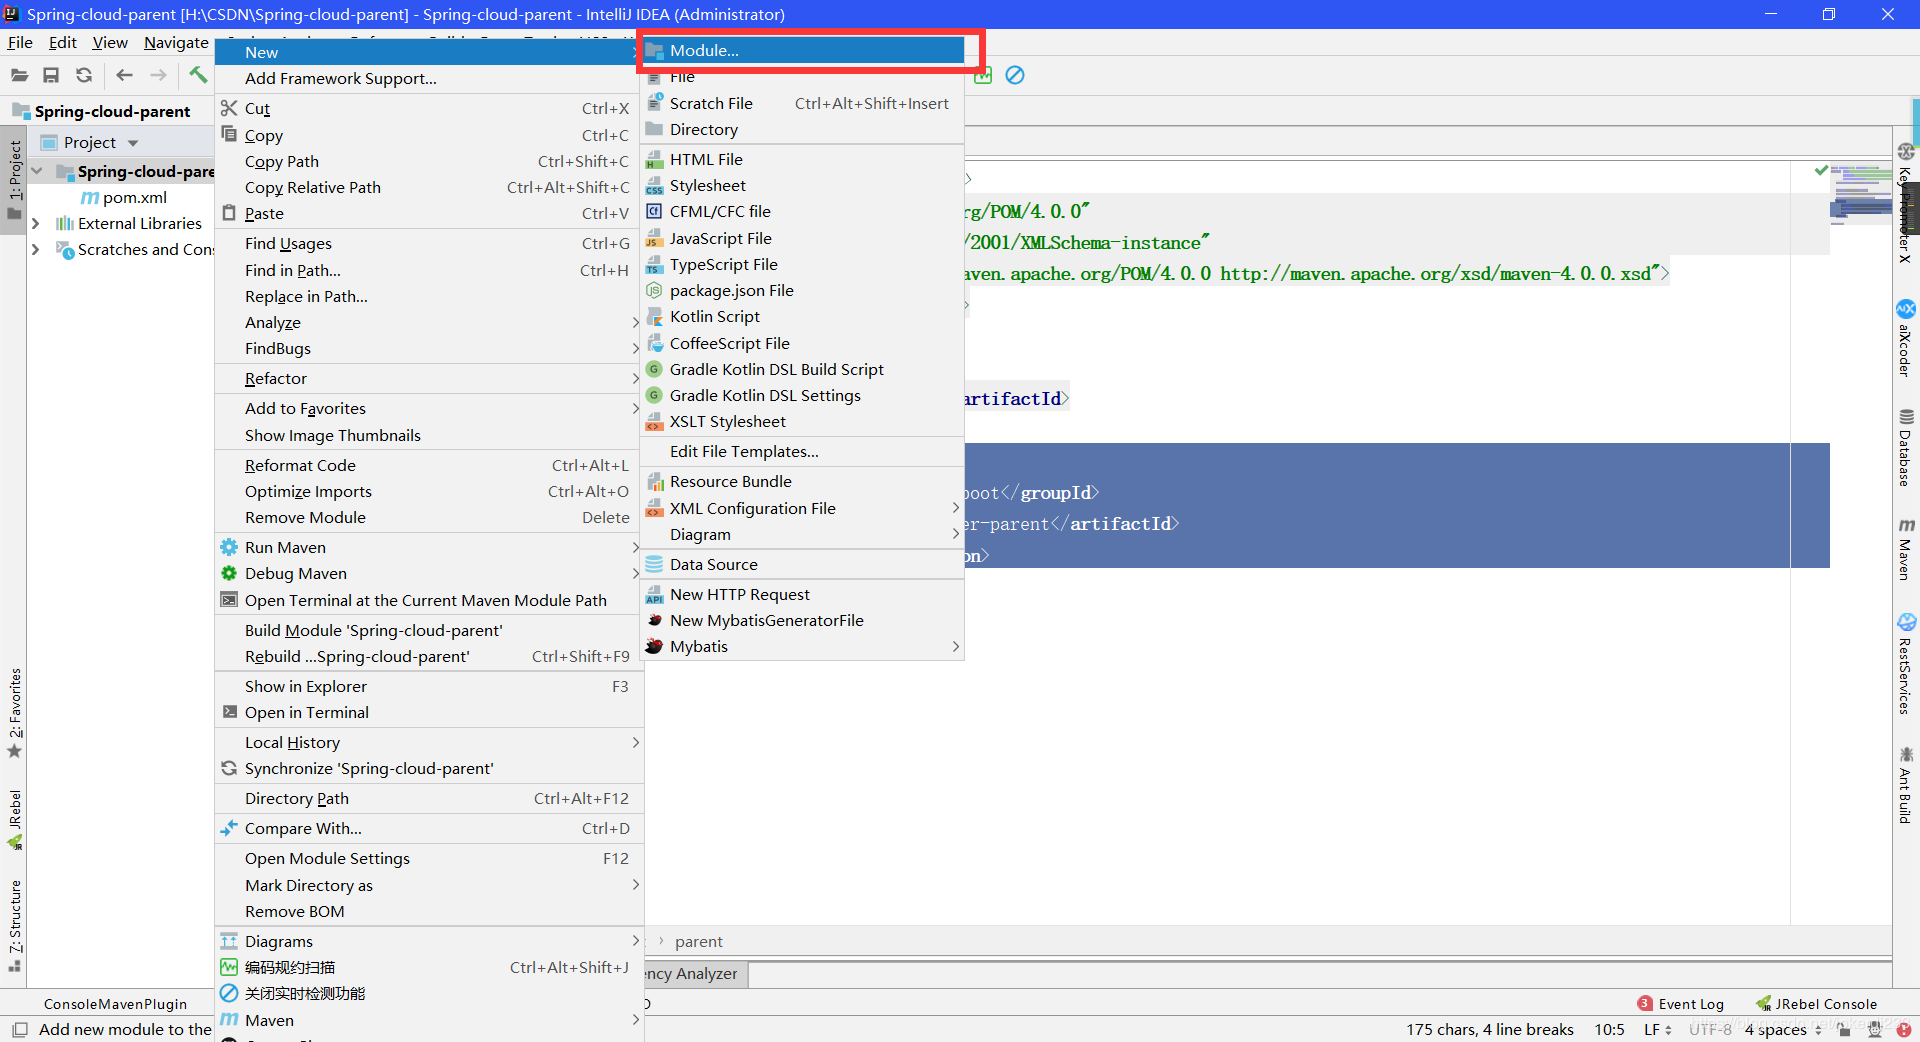Click New HTTP Request entry
The width and height of the screenshot is (1920, 1042).
803,594
